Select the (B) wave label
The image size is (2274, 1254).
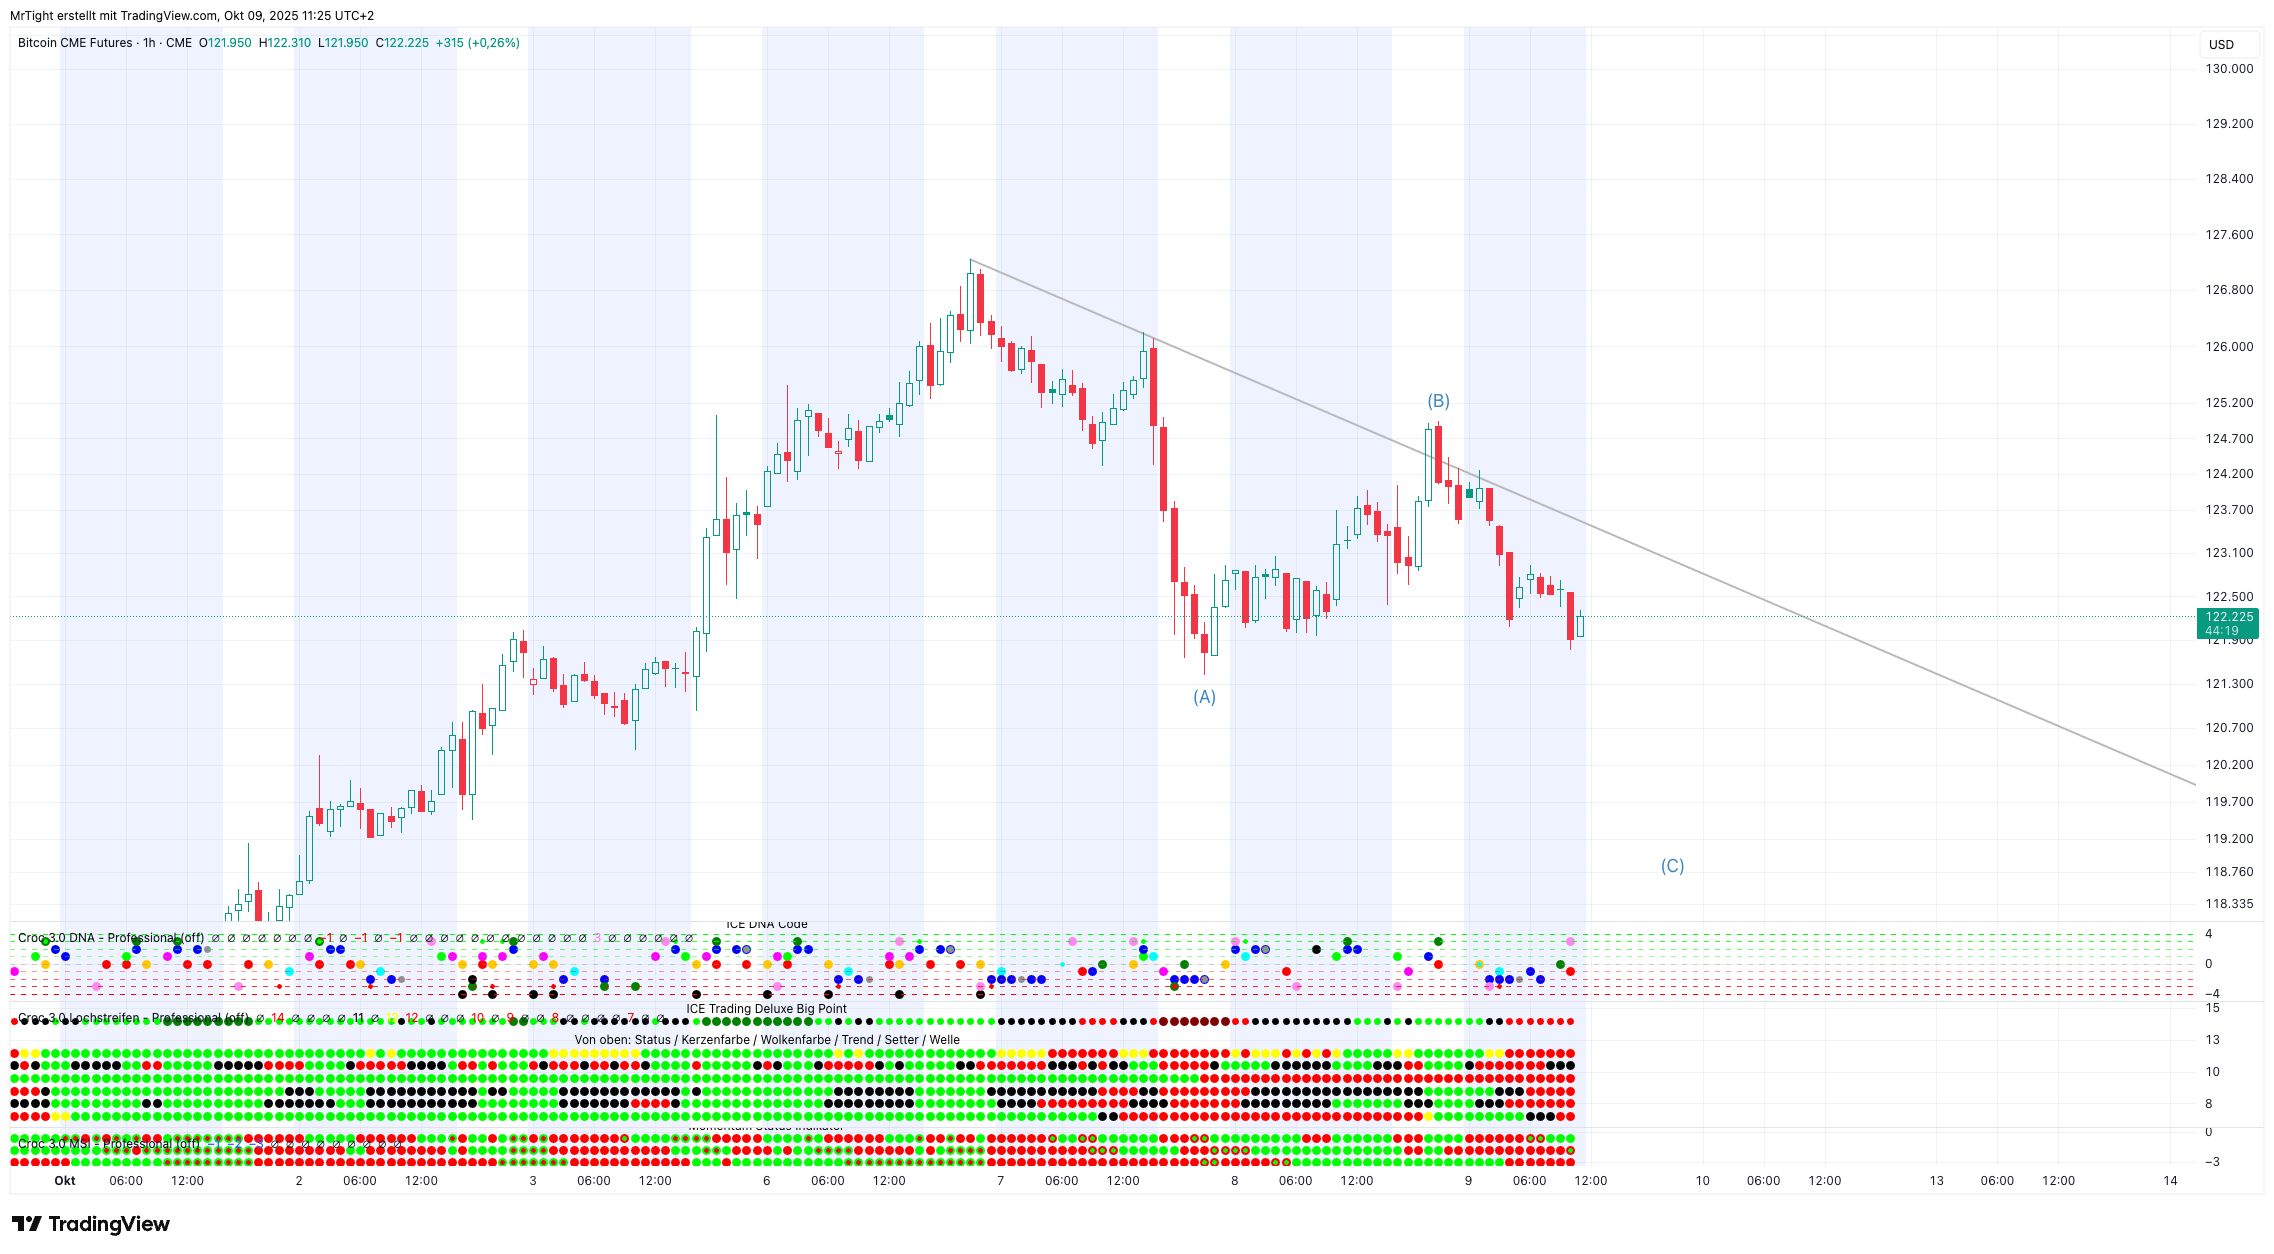pos(1438,401)
